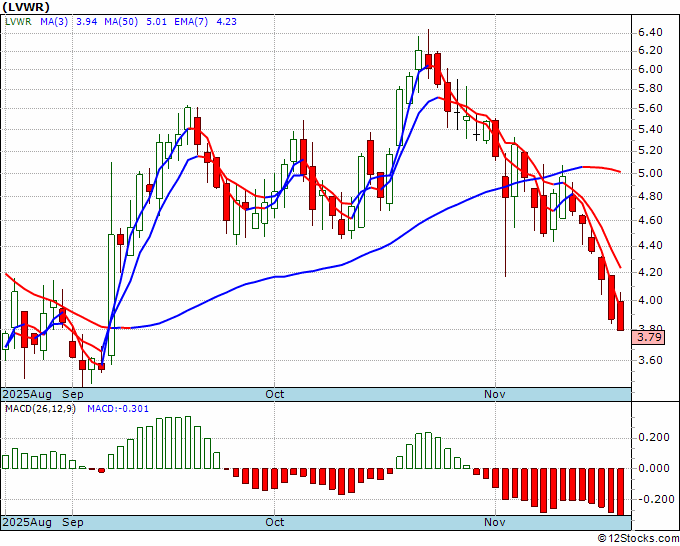Click the Nov label on MACD axis
680x546 pixels.
[x=495, y=522]
